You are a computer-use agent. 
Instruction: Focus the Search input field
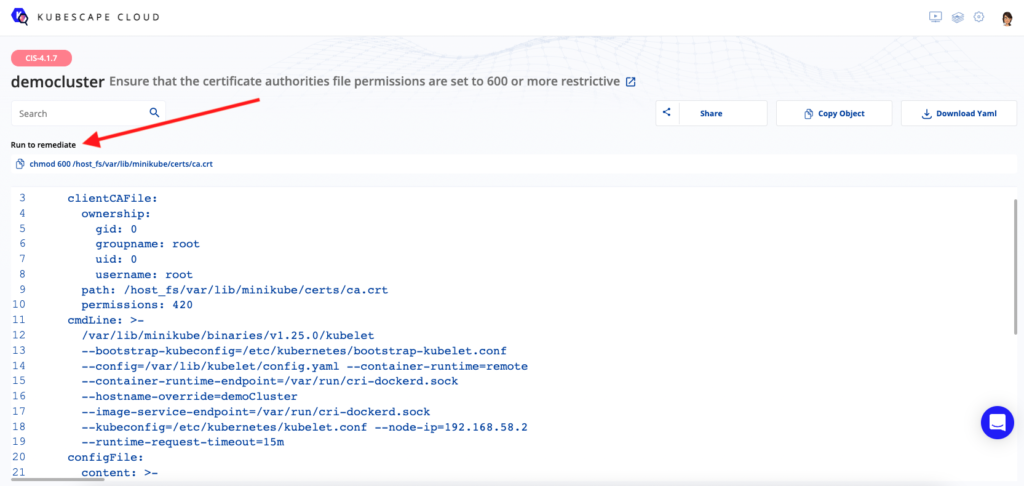click(88, 113)
